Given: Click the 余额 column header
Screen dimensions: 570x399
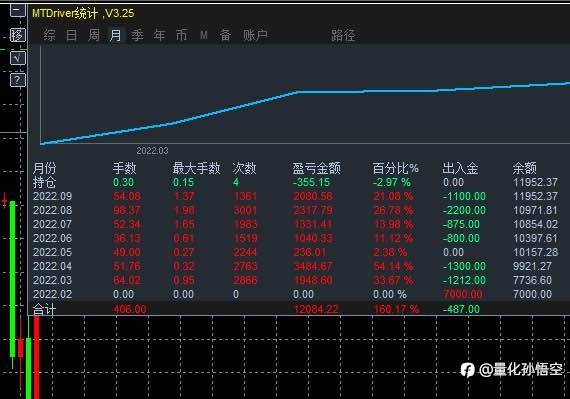Looking at the screenshot, I should coord(525,168).
